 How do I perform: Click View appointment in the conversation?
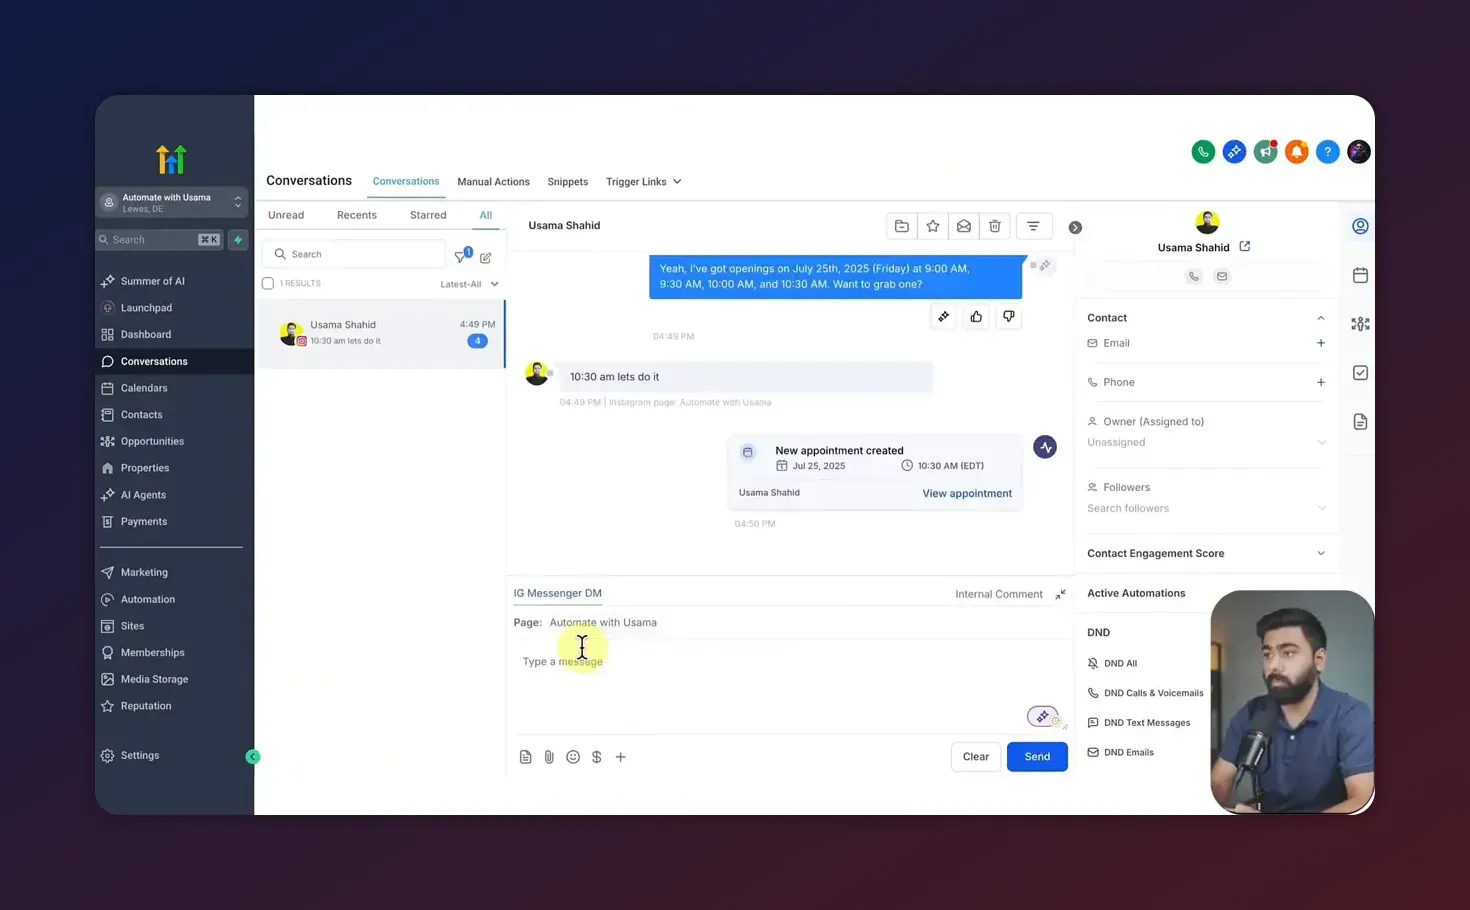coord(966,493)
